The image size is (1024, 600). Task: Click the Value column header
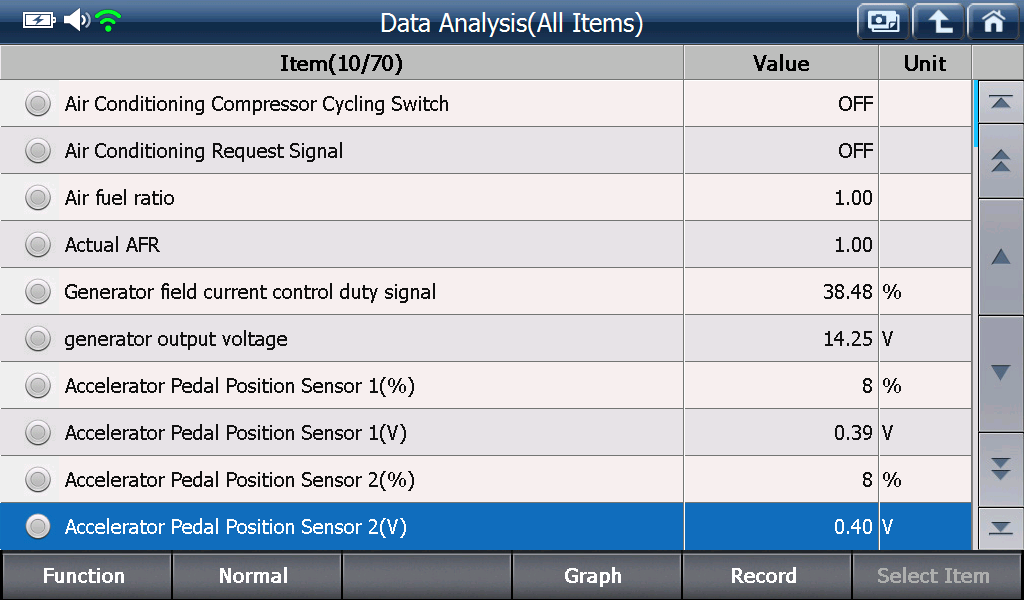point(781,63)
